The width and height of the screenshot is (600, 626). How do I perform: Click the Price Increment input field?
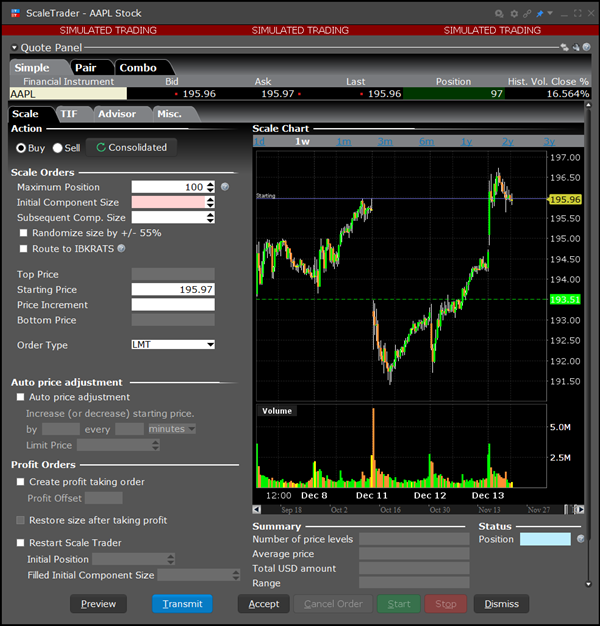173,305
